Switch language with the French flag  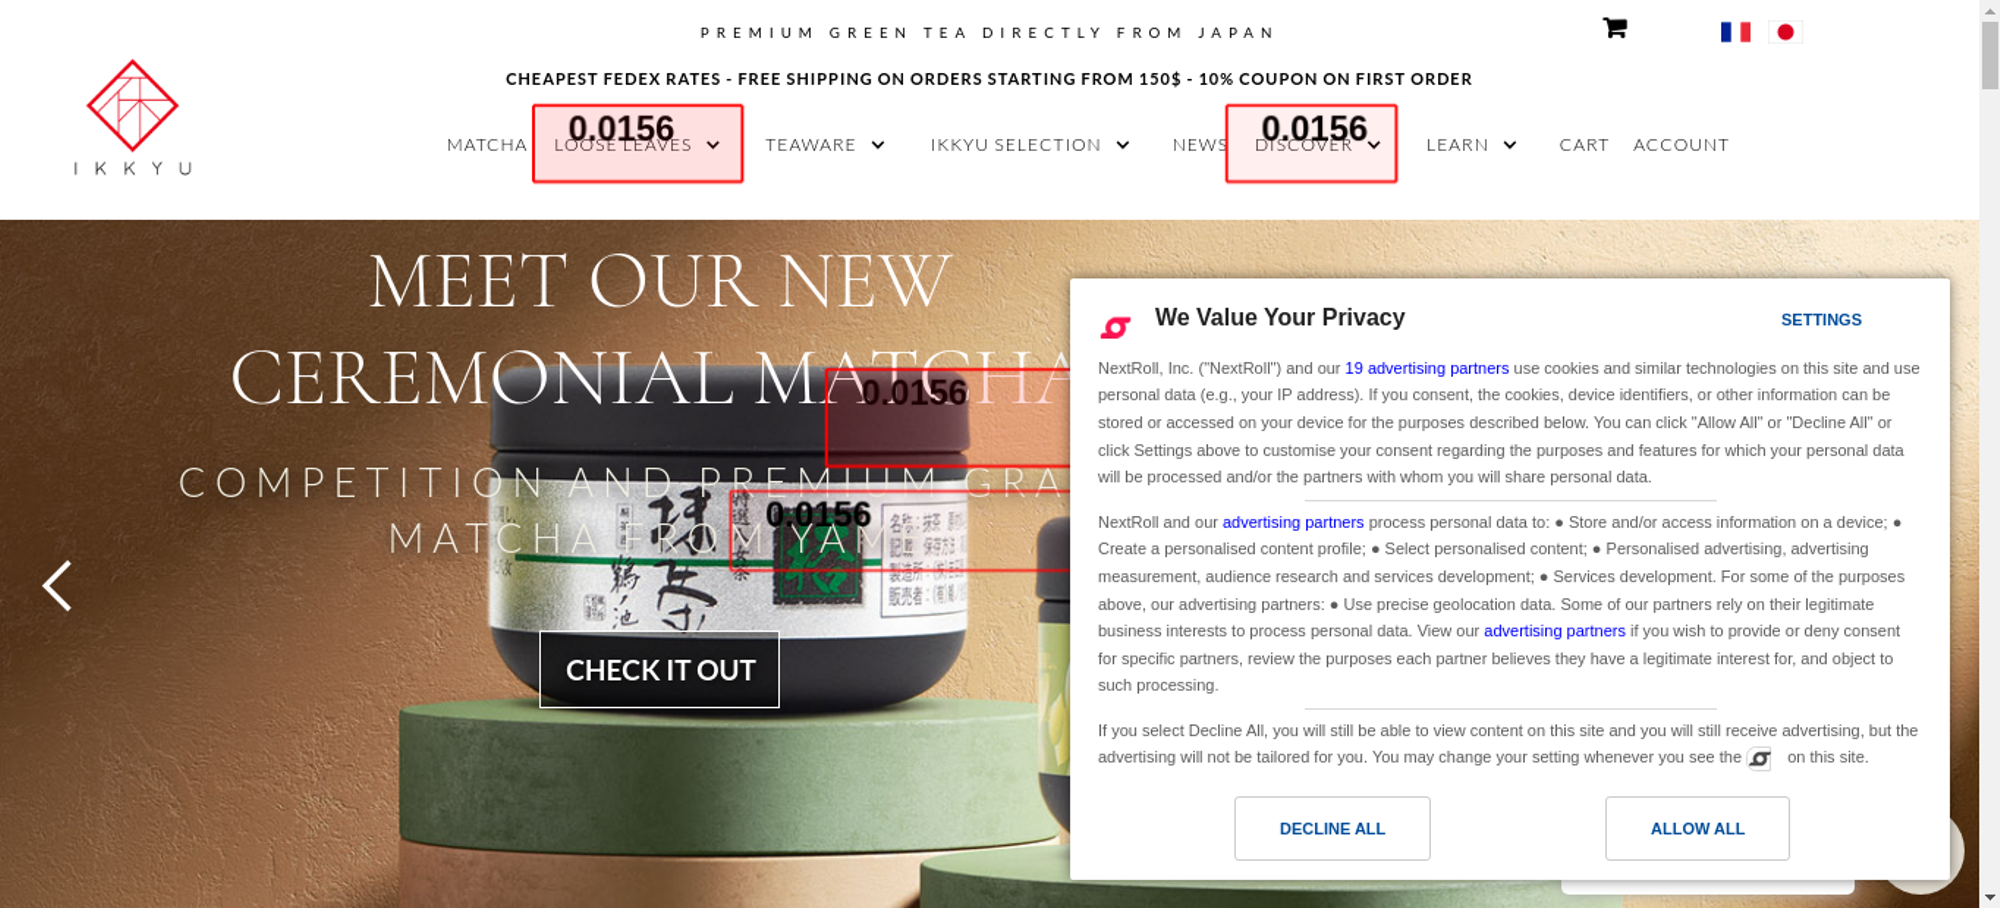(1735, 32)
